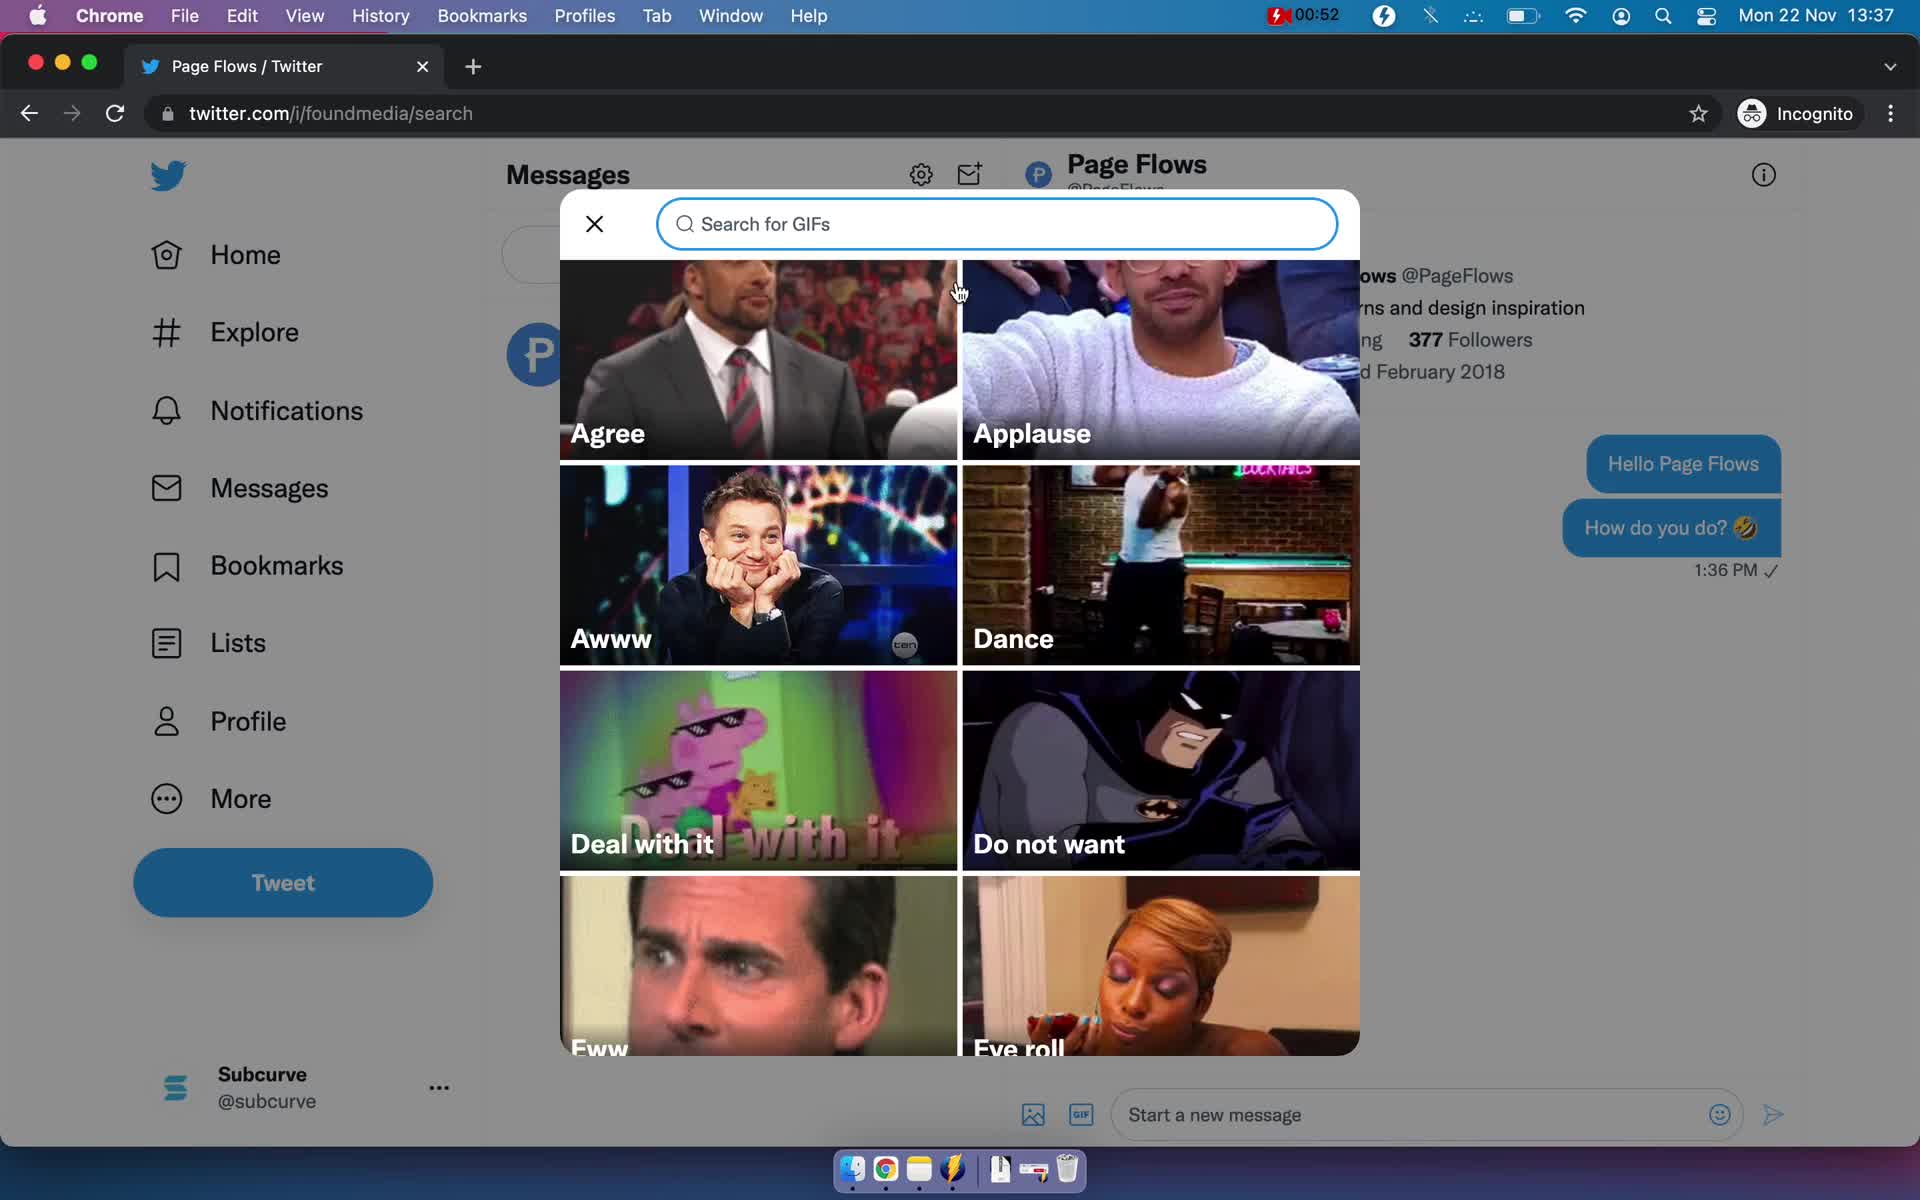Image resolution: width=1920 pixels, height=1200 pixels.
Task: Click the How do you do? message
Action: (1671, 528)
